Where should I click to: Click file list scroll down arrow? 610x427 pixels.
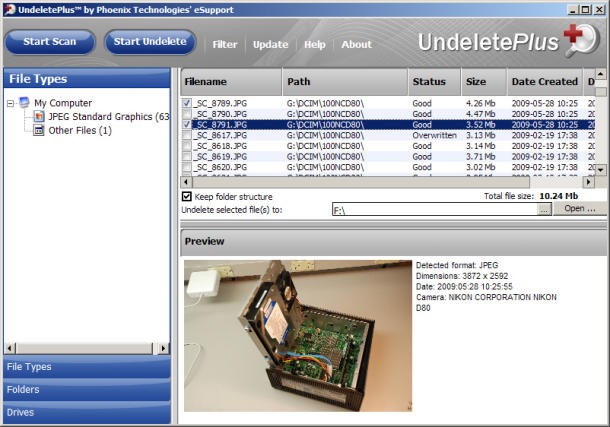[x=600, y=170]
